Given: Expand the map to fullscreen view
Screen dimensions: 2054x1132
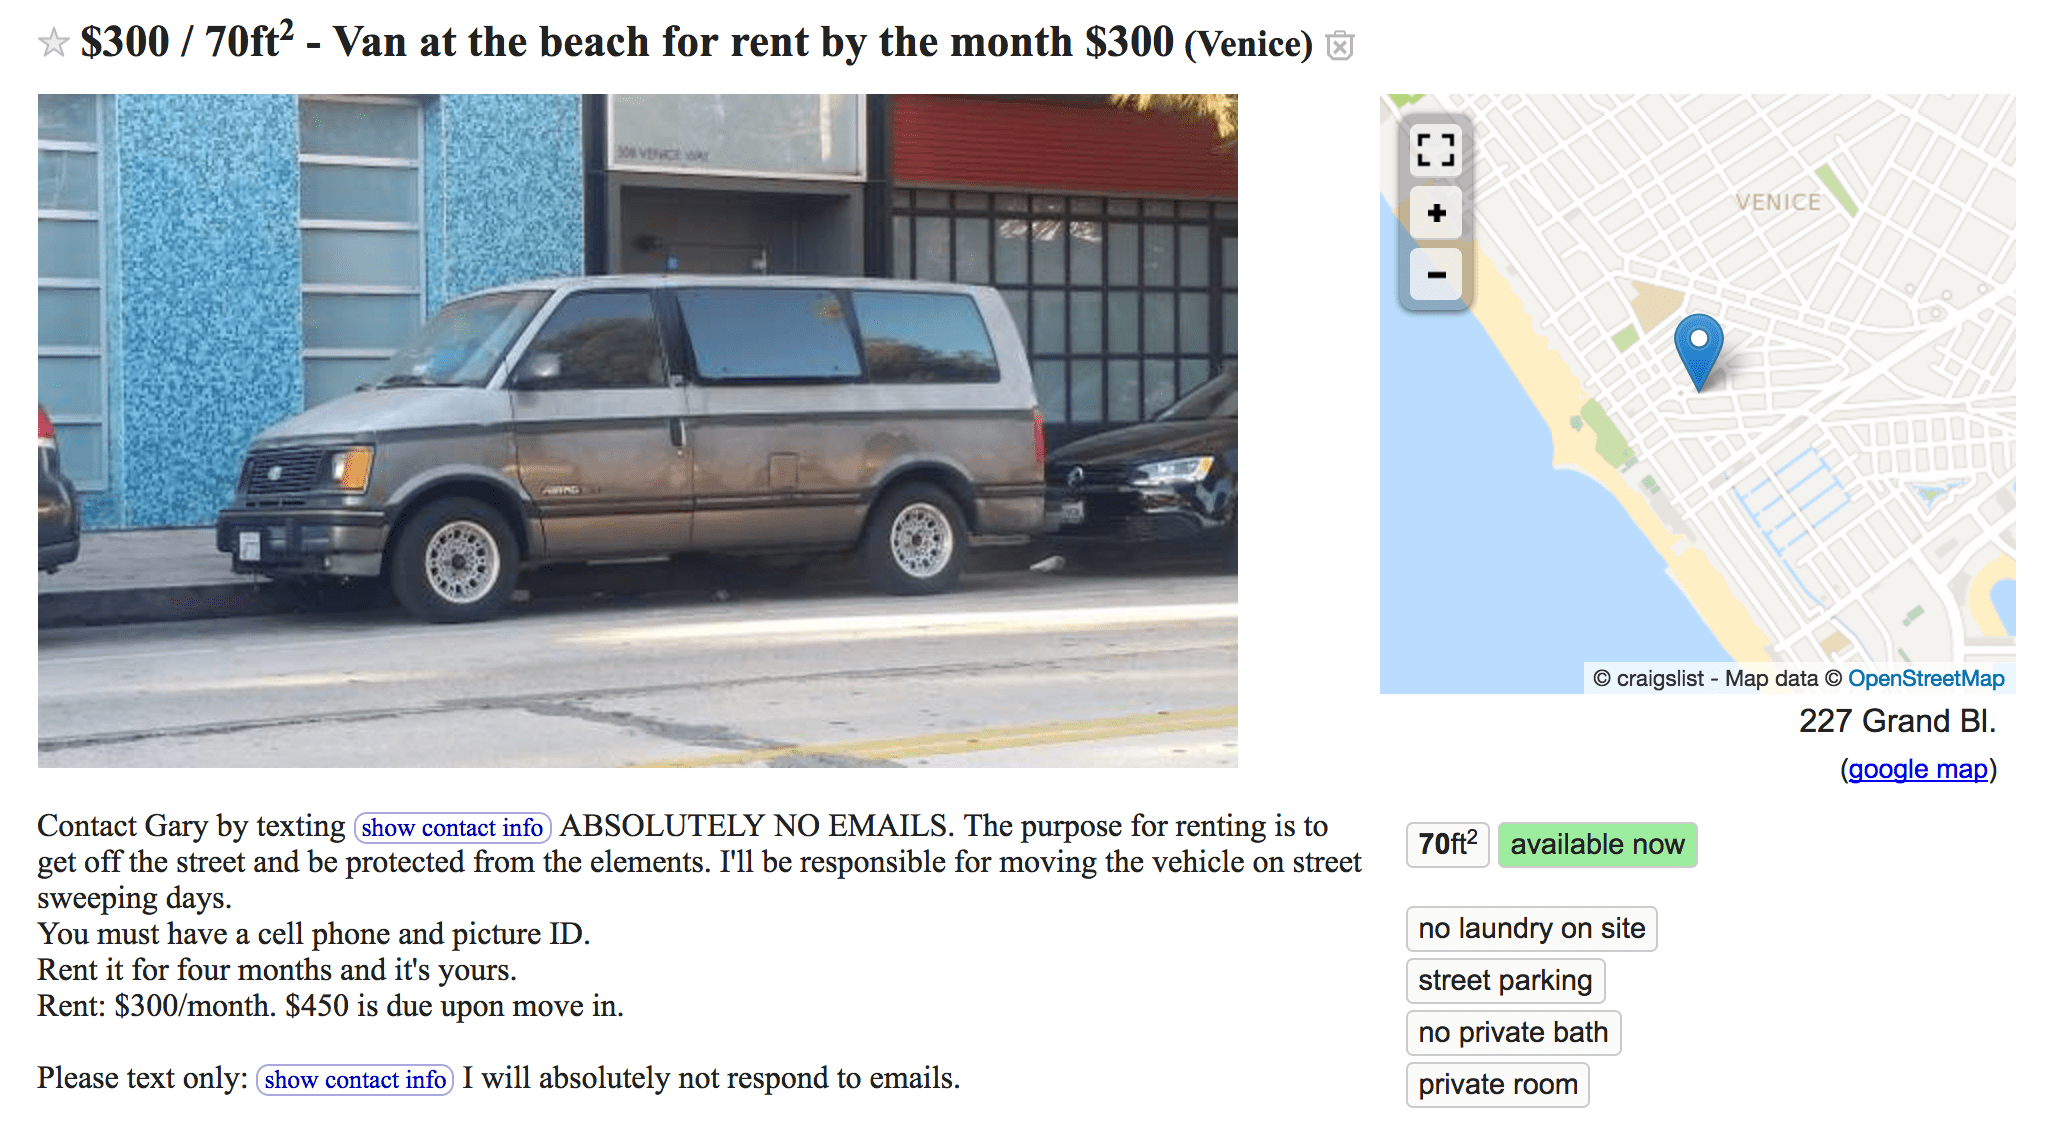Looking at the screenshot, I should (x=1437, y=150).
